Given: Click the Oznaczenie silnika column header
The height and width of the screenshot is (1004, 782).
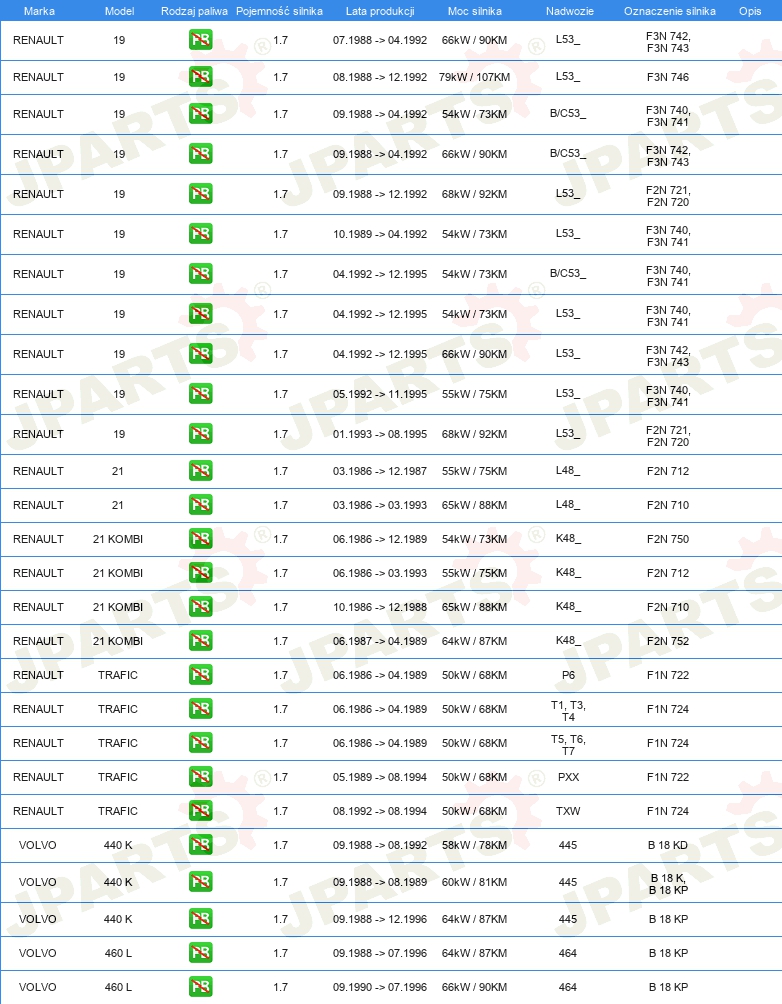Looking at the screenshot, I should tap(670, 11).
